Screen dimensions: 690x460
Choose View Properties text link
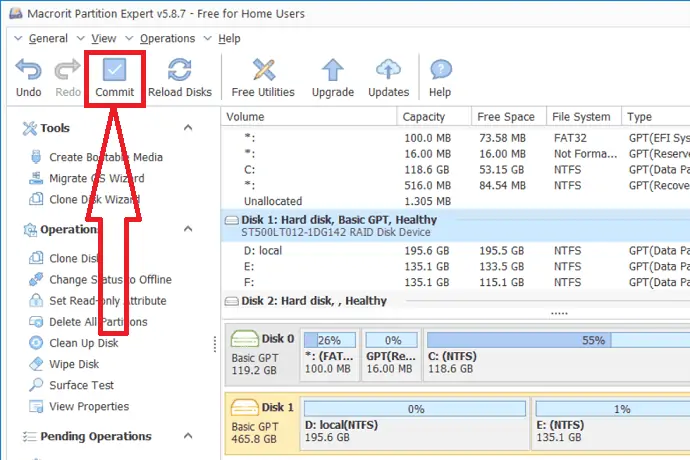pyautogui.click(x=89, y=406)
